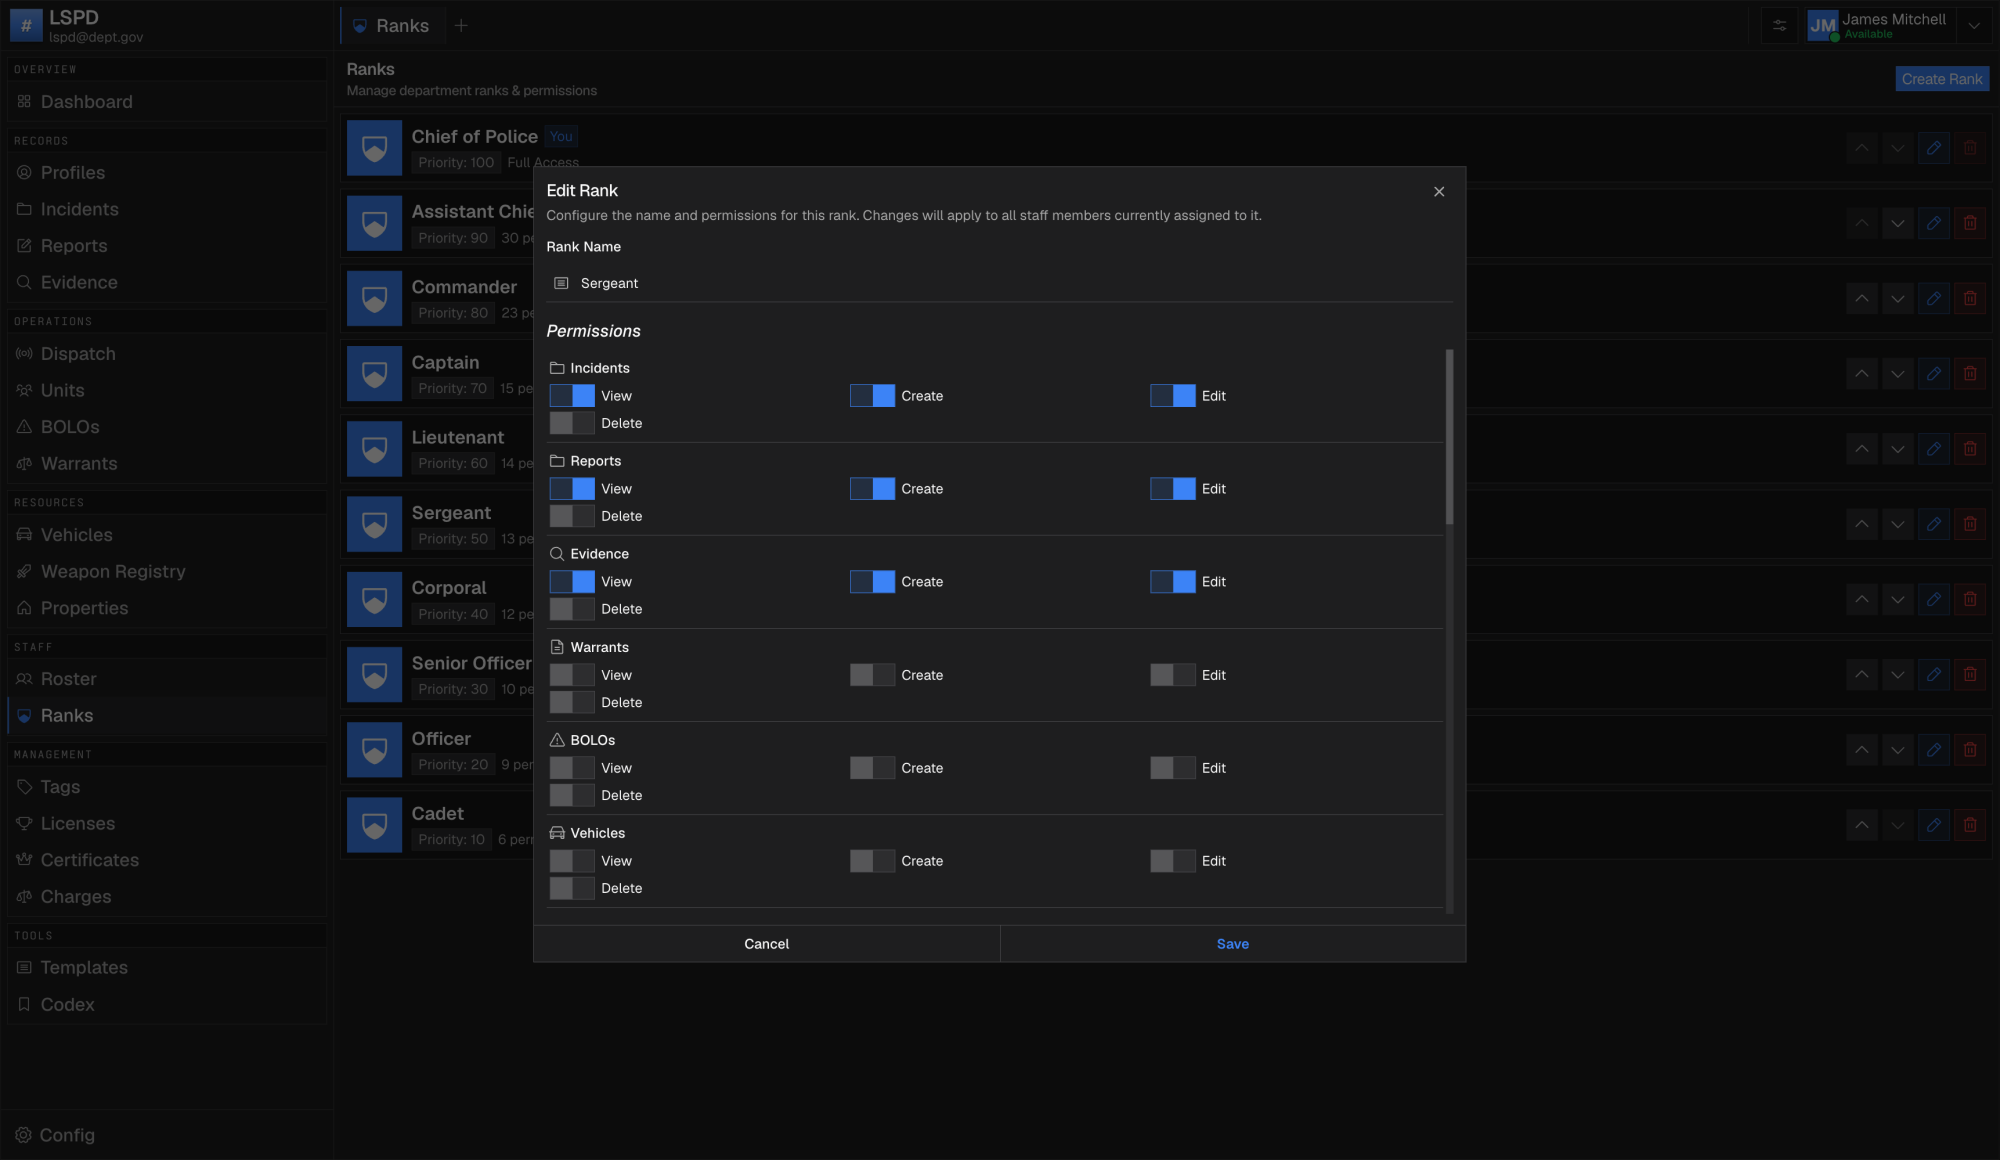Click the Sergeant rank shield icon

(x=374, y=524)
